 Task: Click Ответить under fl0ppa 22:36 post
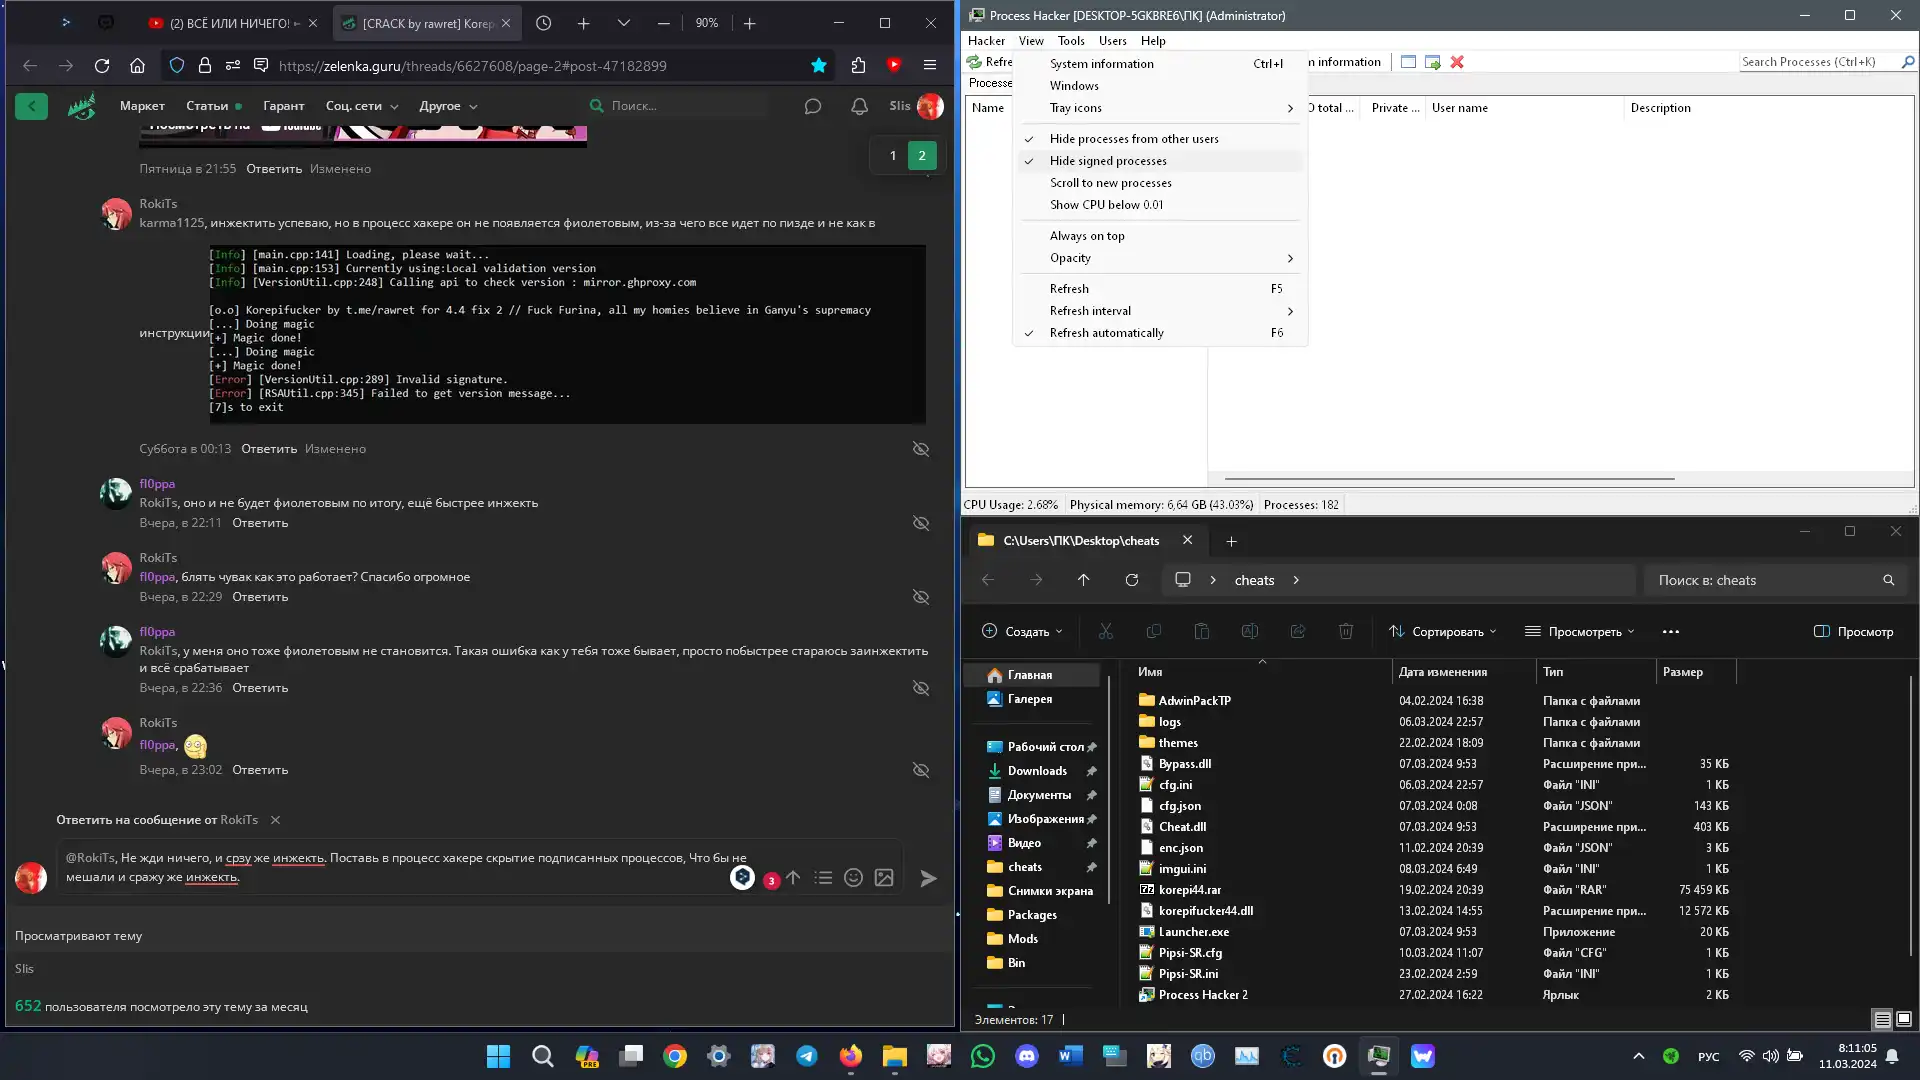(260, 688)
